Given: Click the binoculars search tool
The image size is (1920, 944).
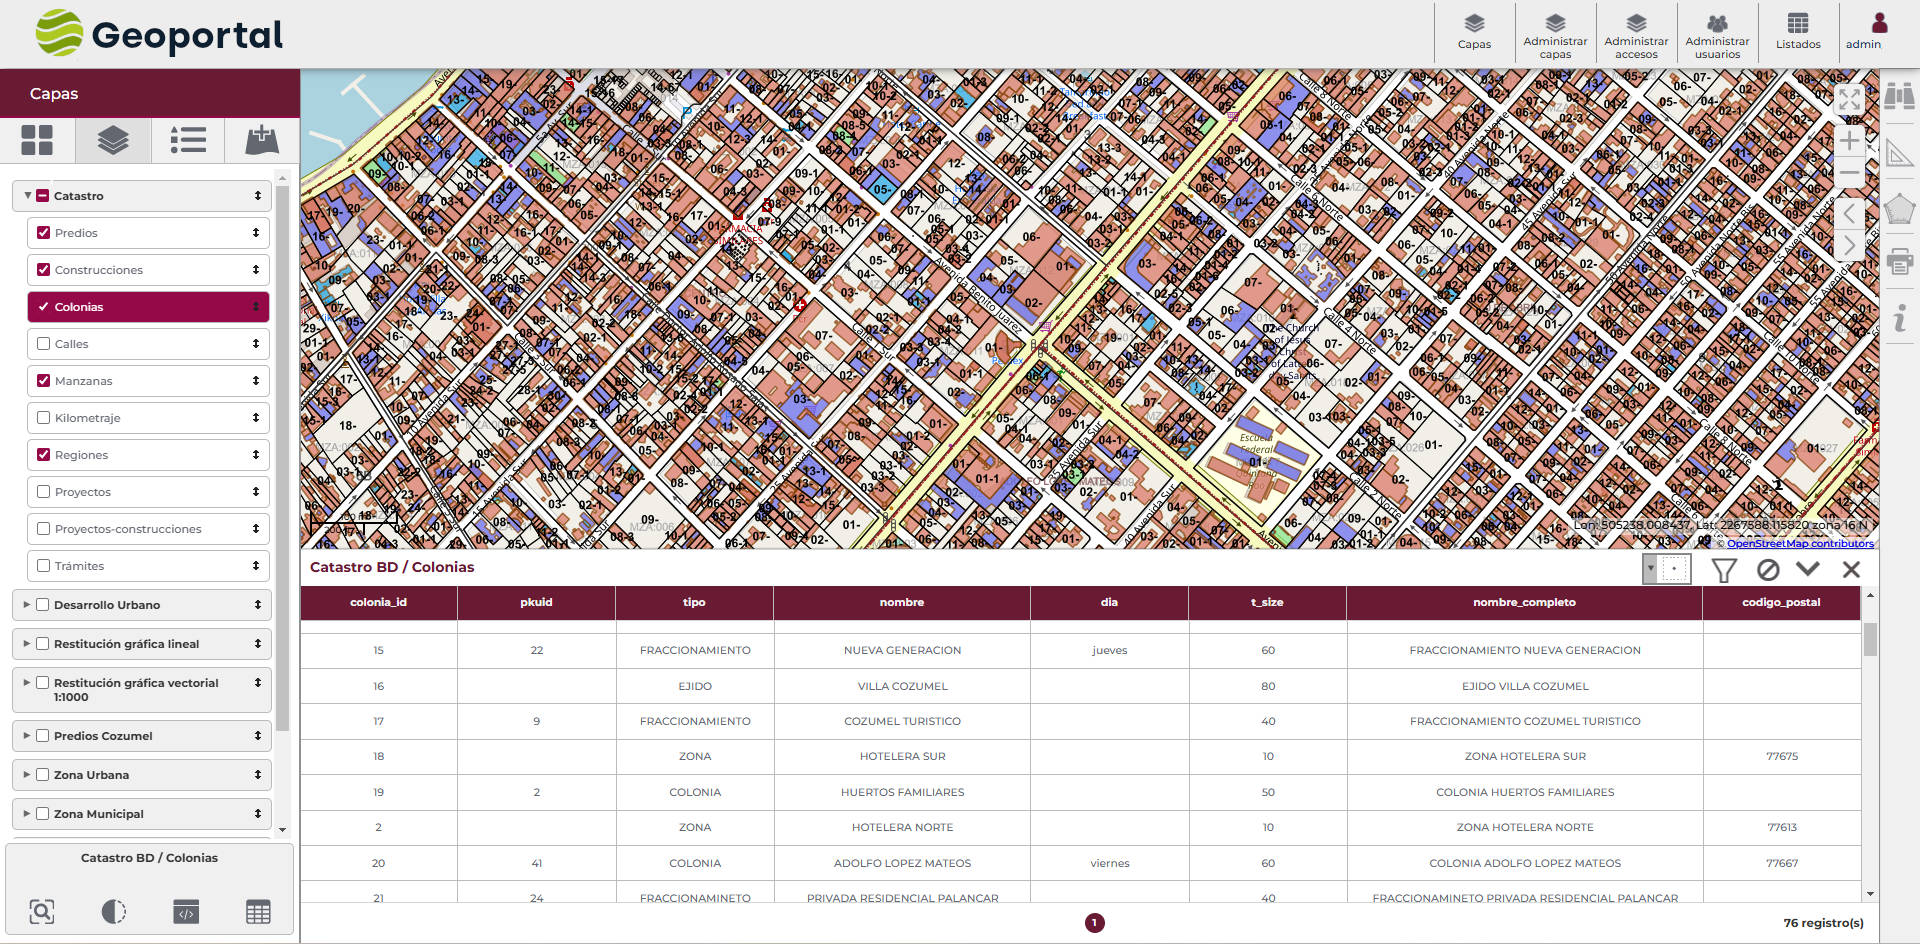Looking at the screenshot, I should [1898, 95].
